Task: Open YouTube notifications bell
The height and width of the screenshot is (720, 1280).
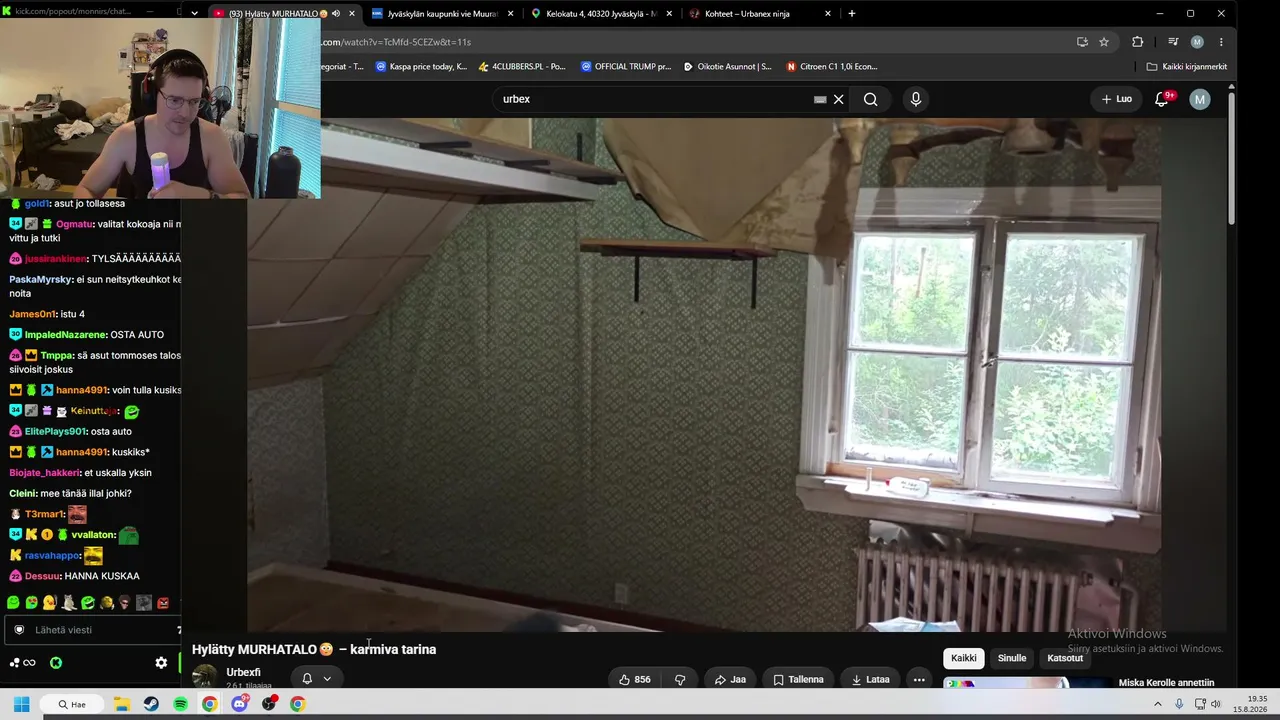Action: pyautogui.click(x=1162, y=99)
